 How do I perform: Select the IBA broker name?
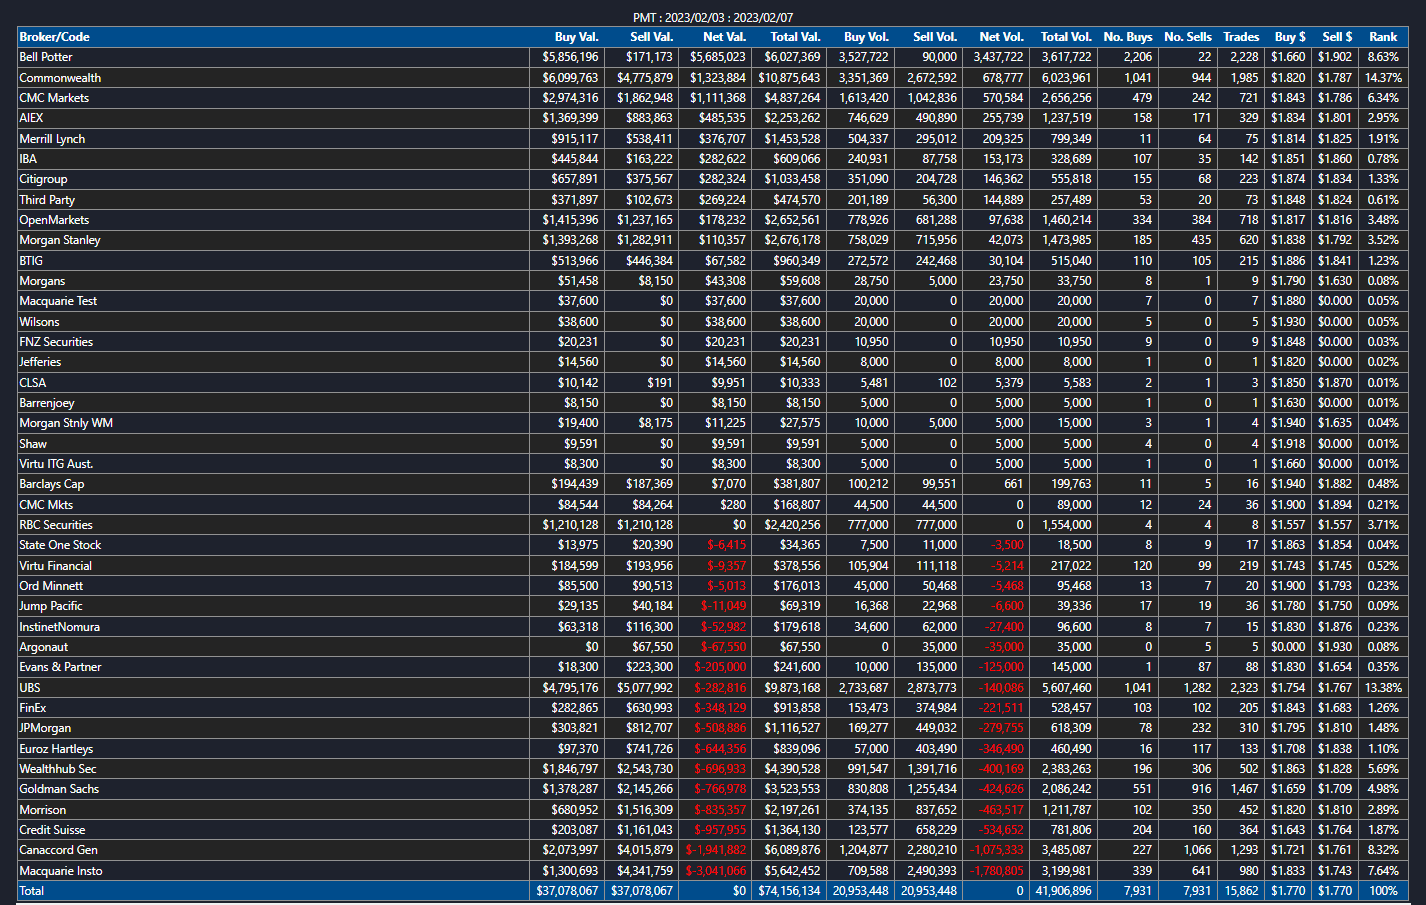(x=28, y=159)
